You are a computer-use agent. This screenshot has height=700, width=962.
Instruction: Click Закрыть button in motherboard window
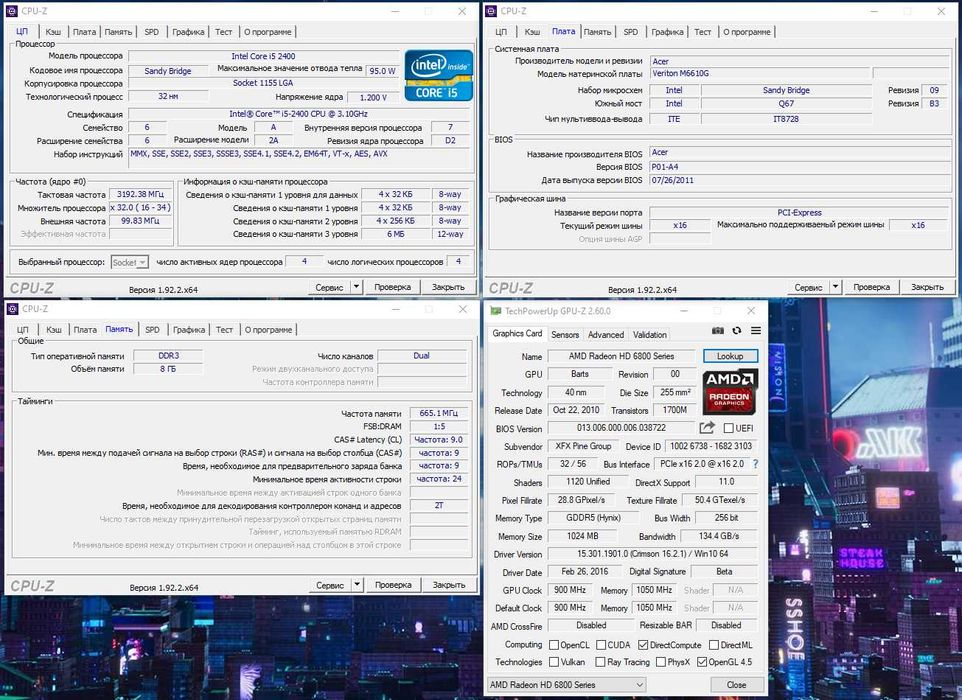point(927,287)
